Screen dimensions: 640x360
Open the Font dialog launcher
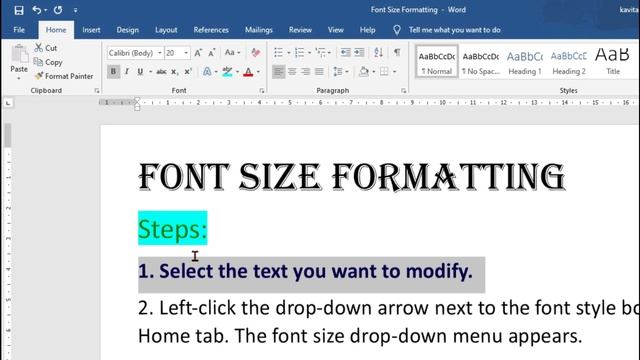point(262,91)
